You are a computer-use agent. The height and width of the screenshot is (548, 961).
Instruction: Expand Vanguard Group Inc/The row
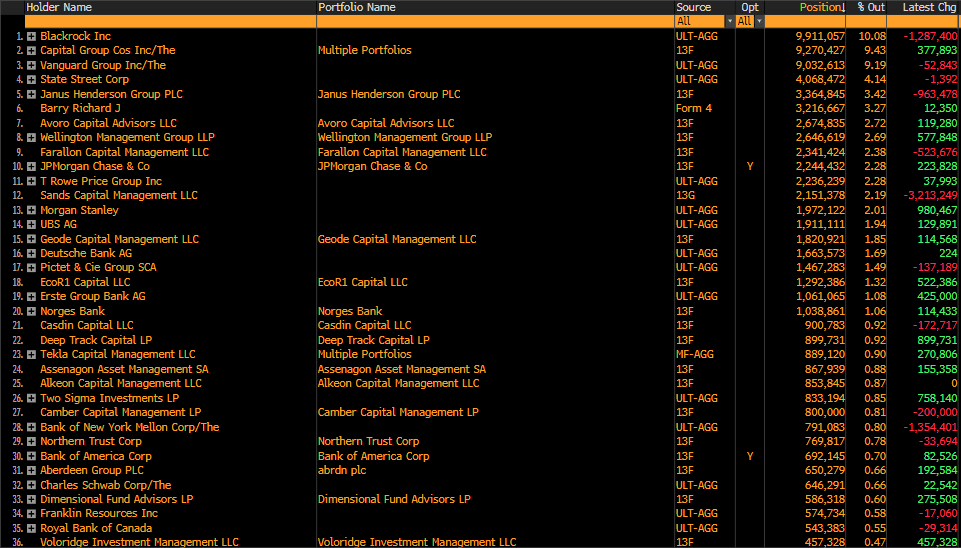32,65
